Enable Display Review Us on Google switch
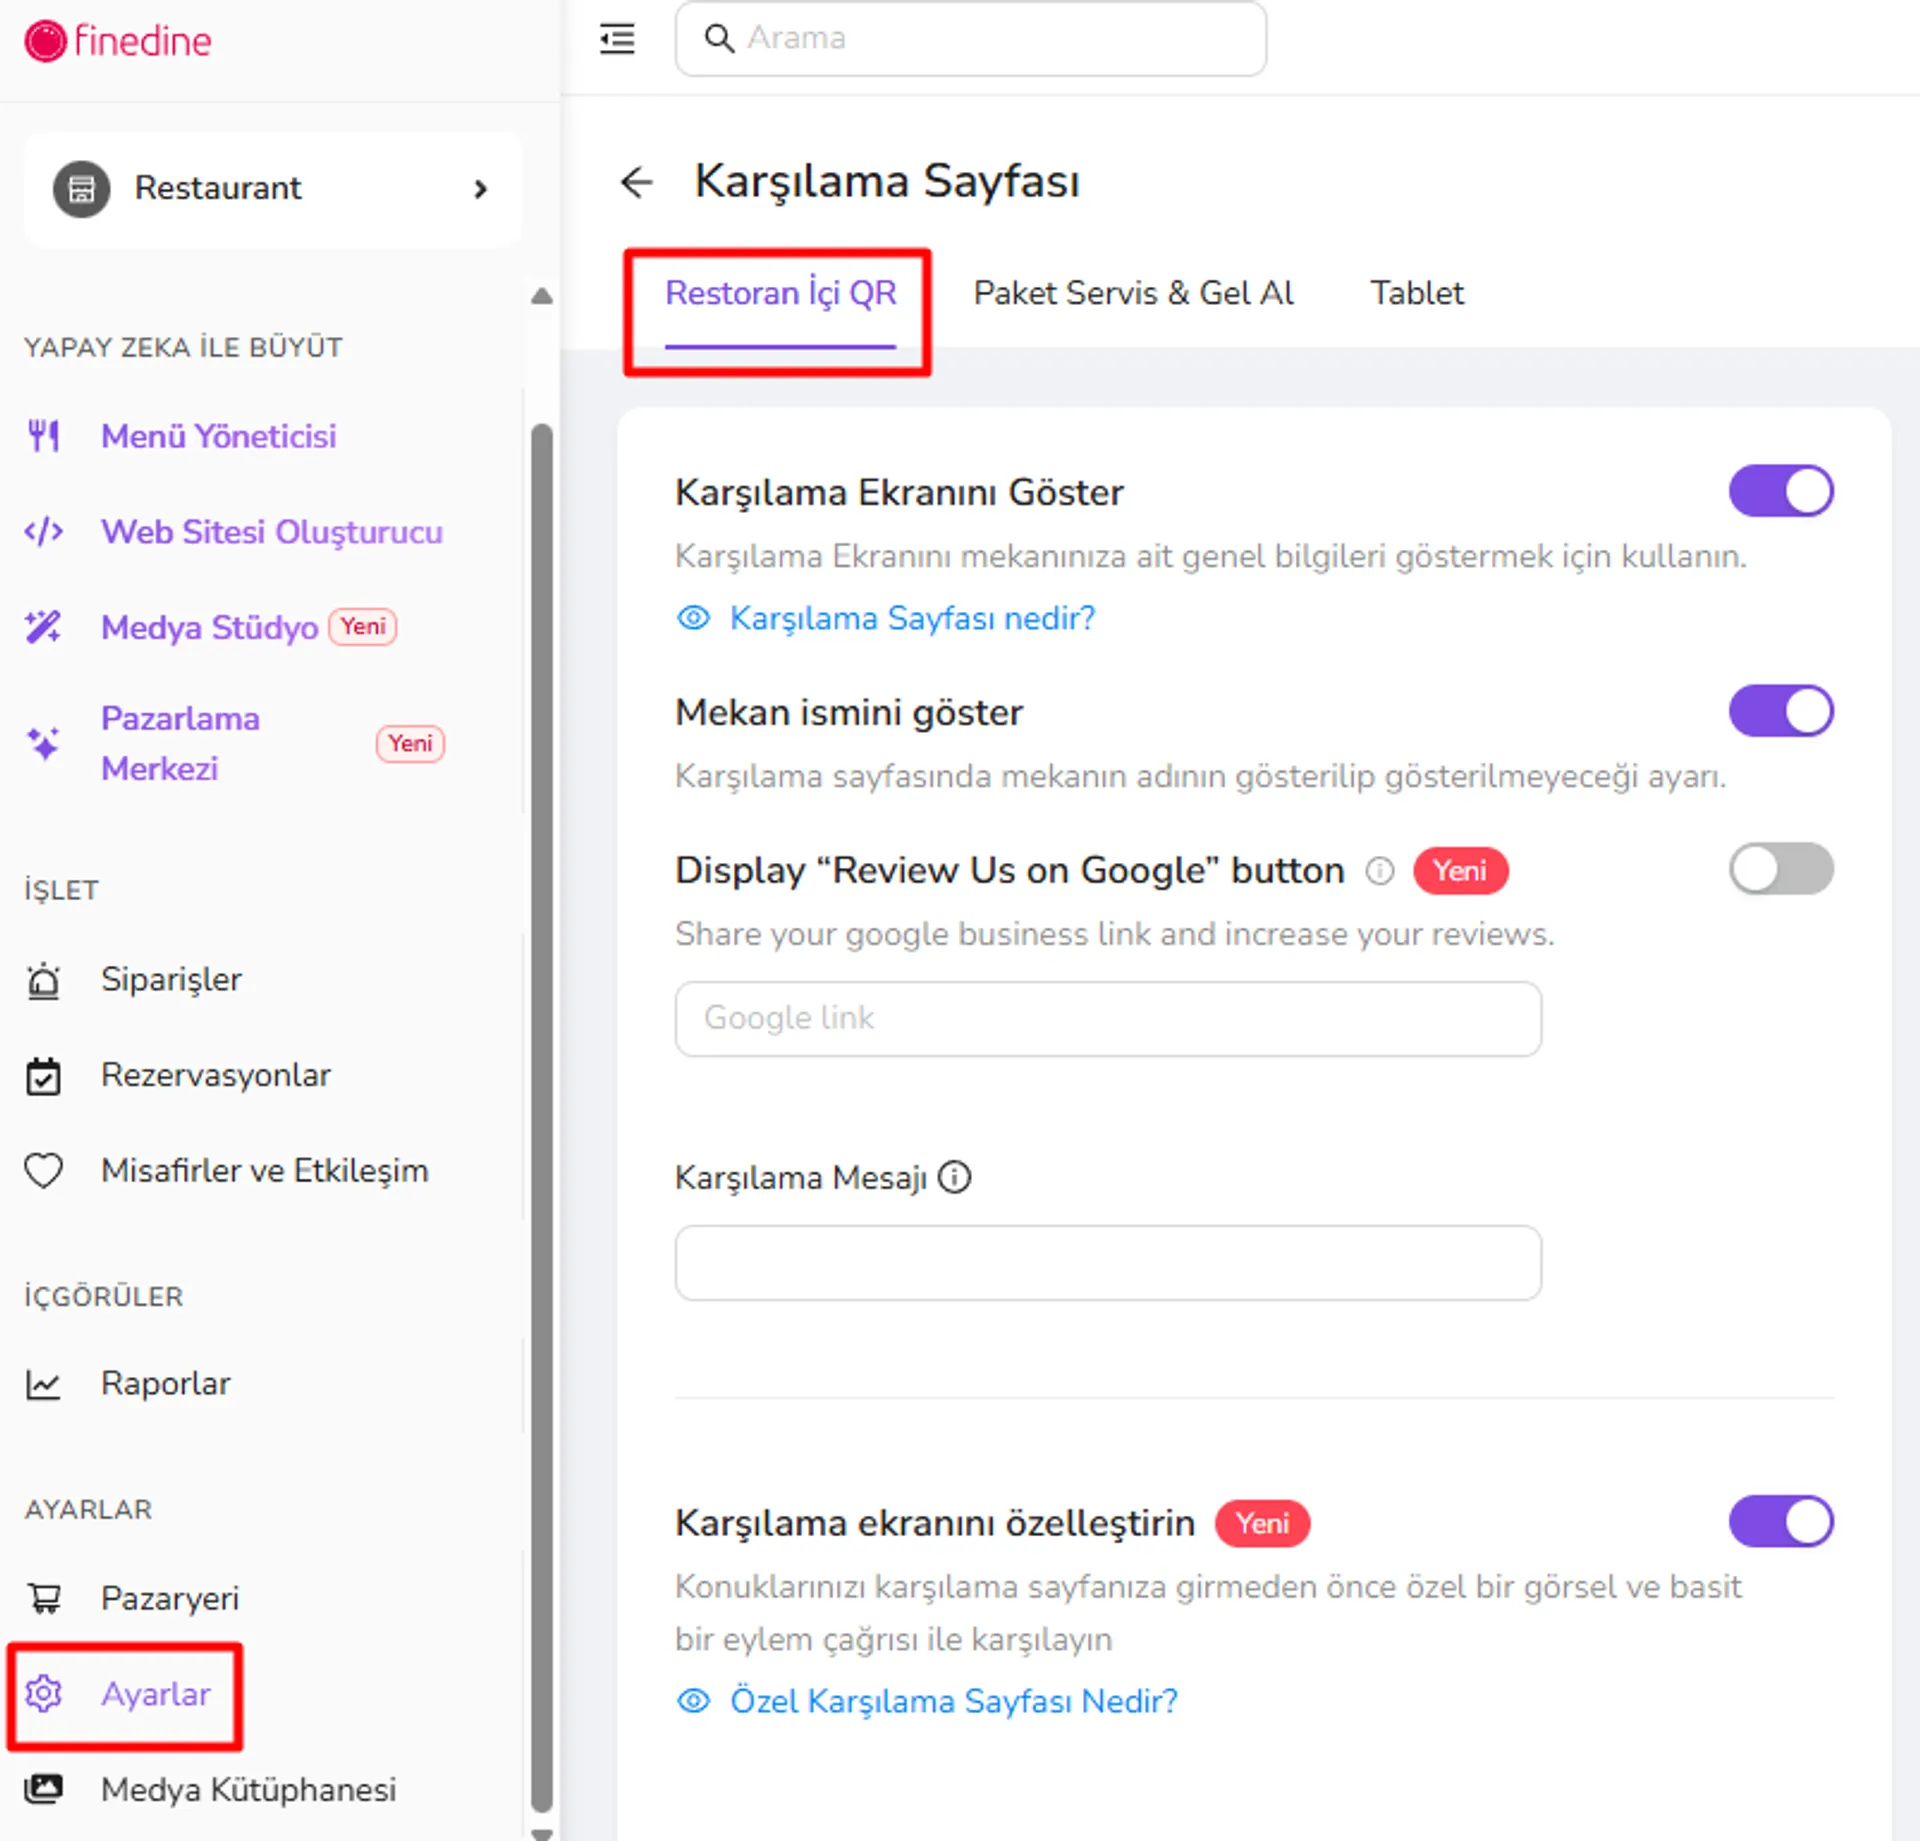Screen dimensions: 1920x1841 1781,869
